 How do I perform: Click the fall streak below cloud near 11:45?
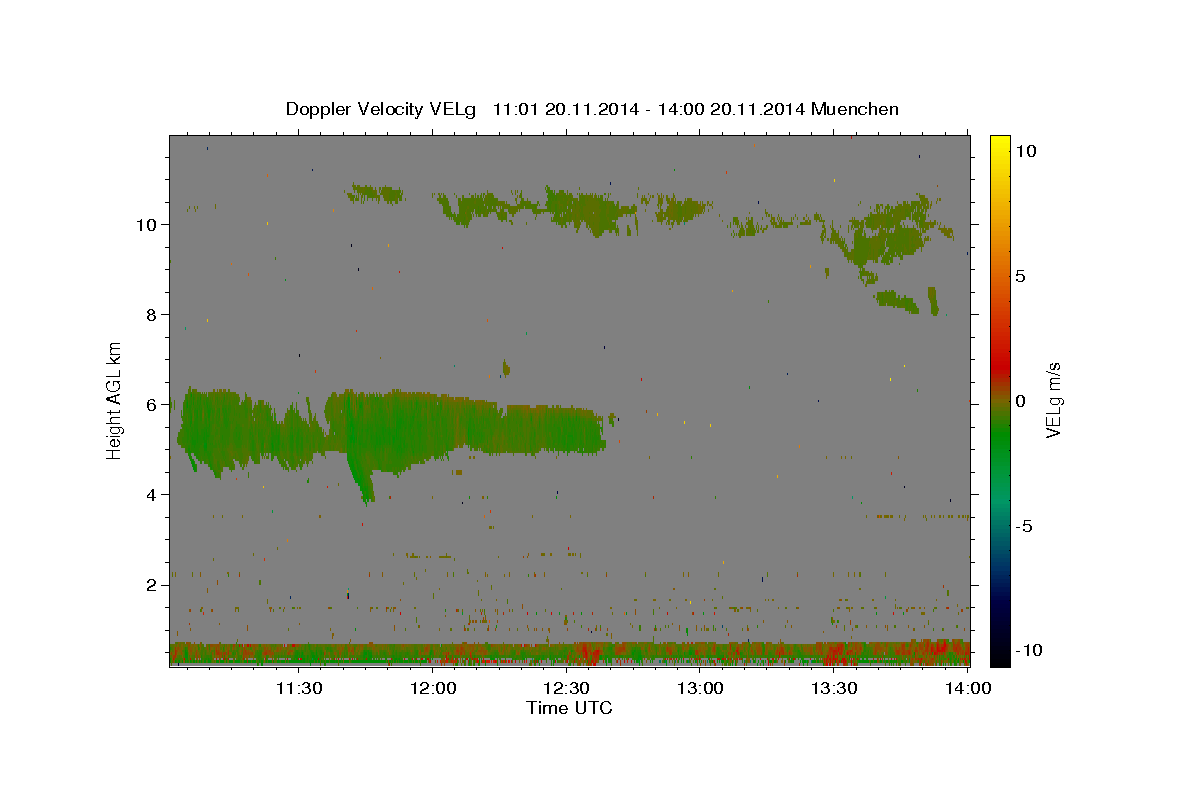coord(361,480)
